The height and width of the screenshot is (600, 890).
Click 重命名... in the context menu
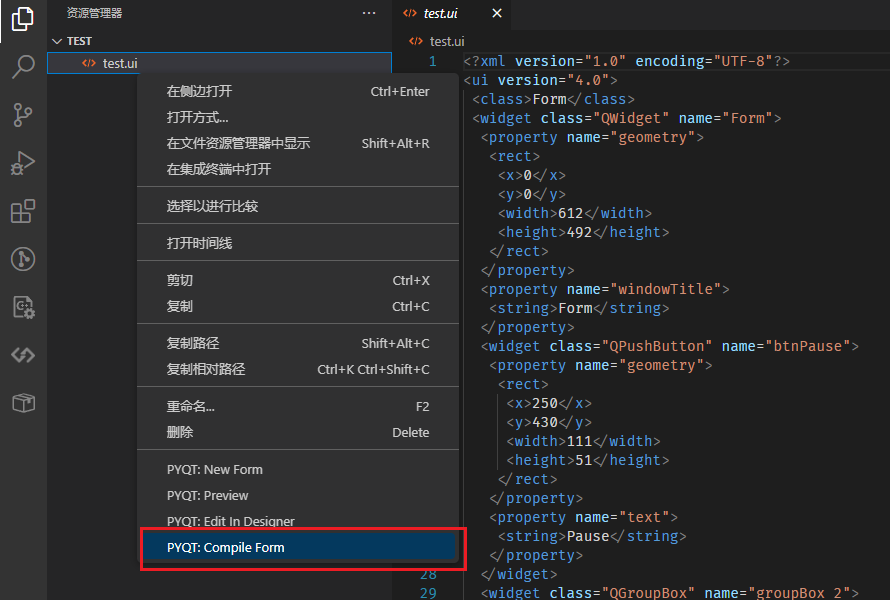click(x=190, y=407)
